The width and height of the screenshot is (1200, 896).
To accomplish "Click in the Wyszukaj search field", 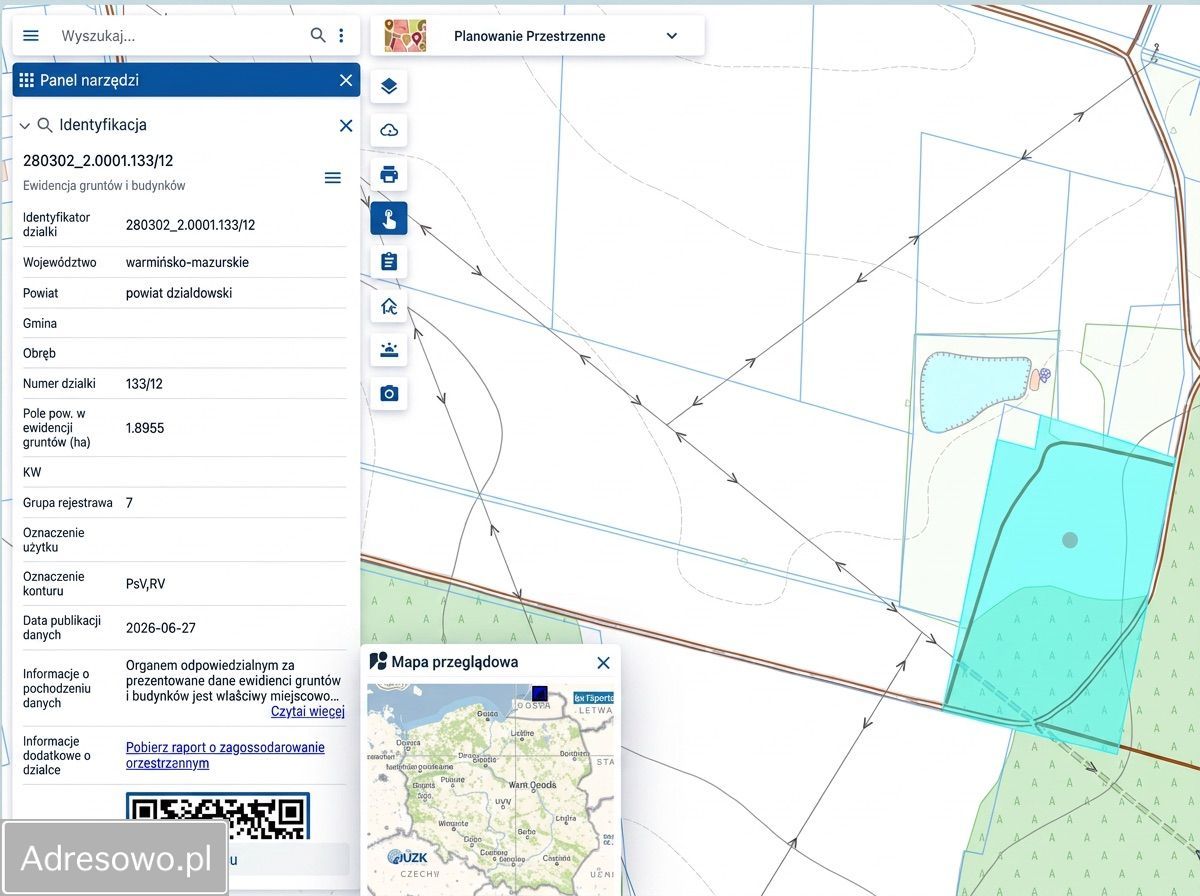I will coord(180,35).
